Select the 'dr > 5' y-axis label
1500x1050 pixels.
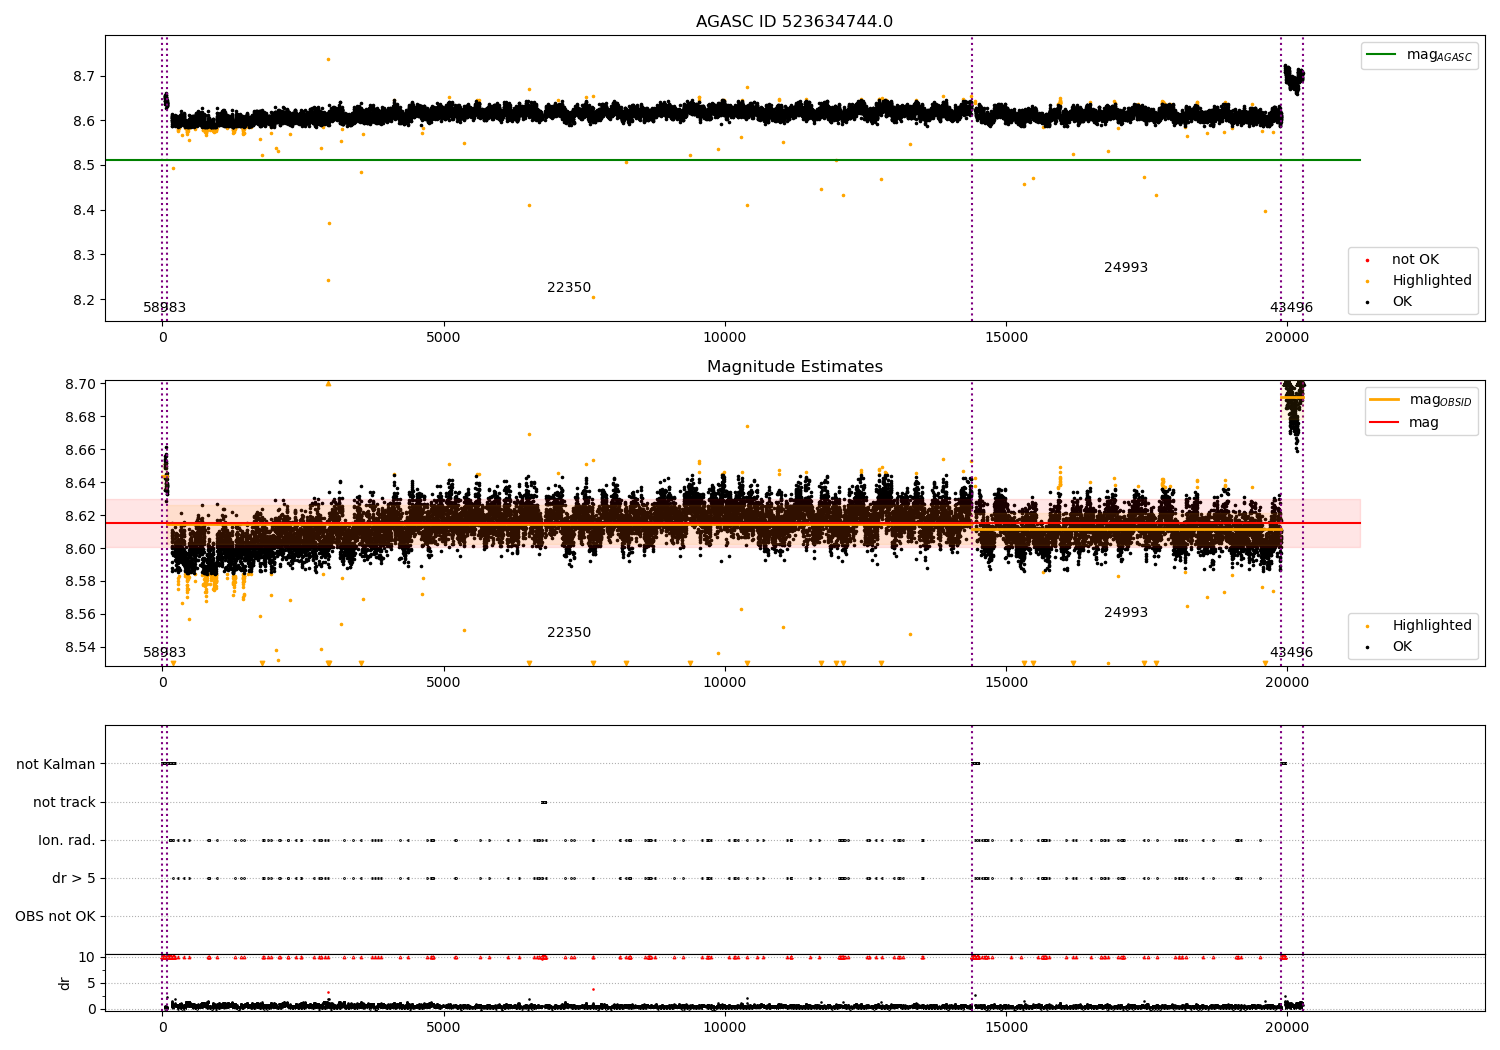pyautogui.click(x=74, y=878)
